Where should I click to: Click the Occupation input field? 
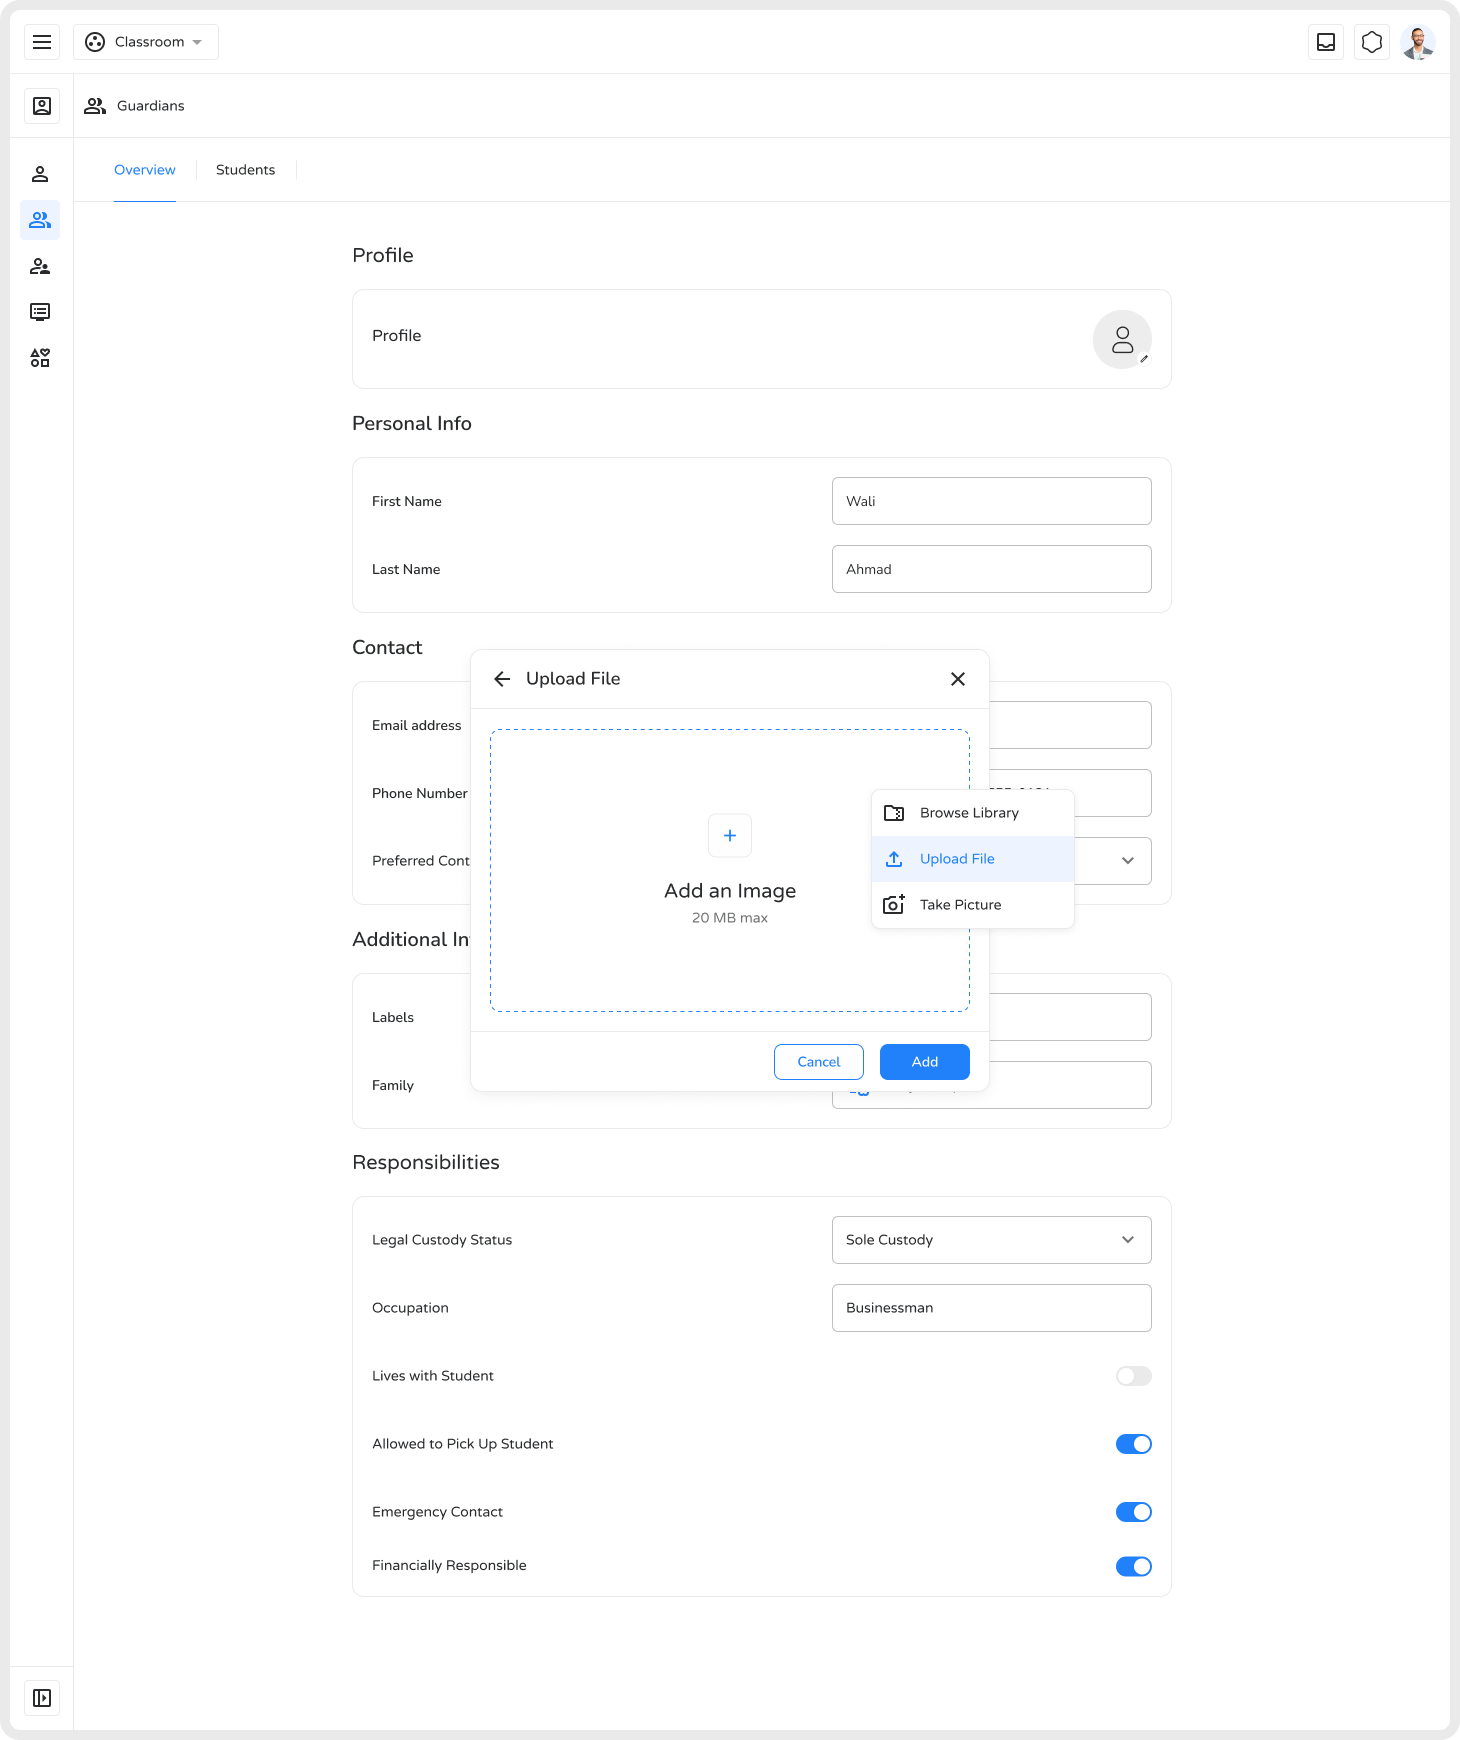(x=991, y=1308)
